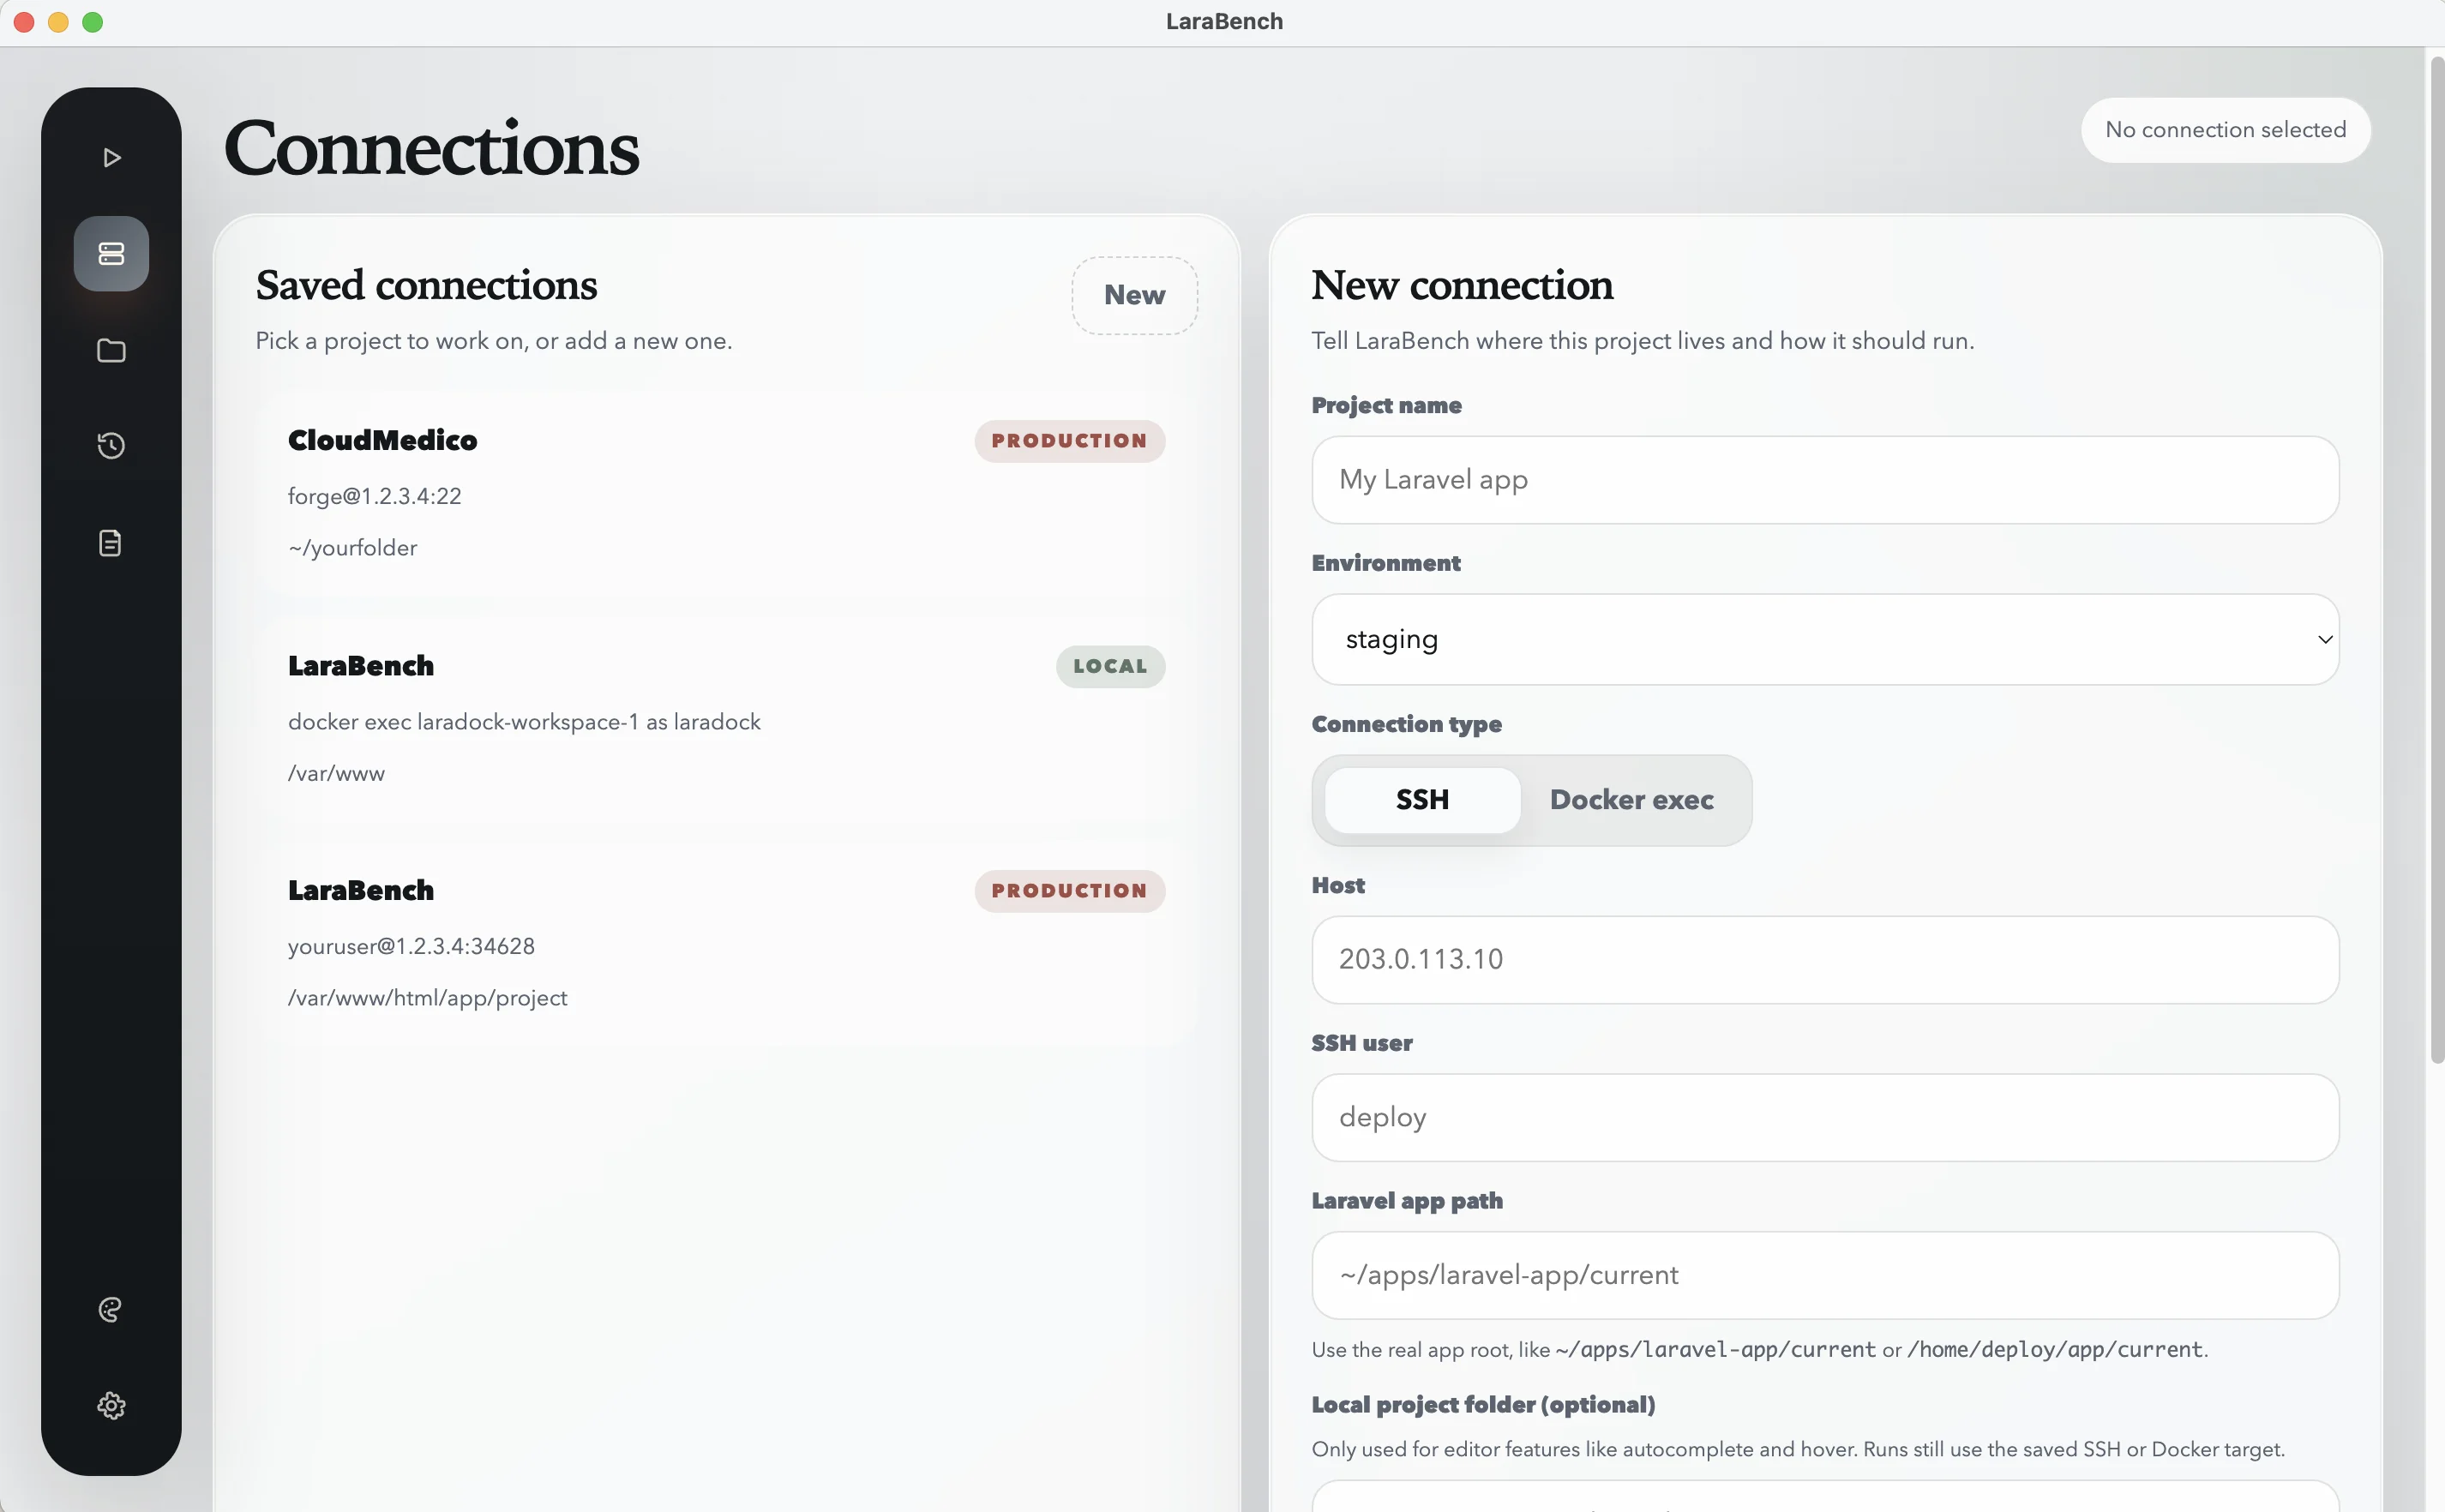Click the New connection heading

[x=1462, y=286]
